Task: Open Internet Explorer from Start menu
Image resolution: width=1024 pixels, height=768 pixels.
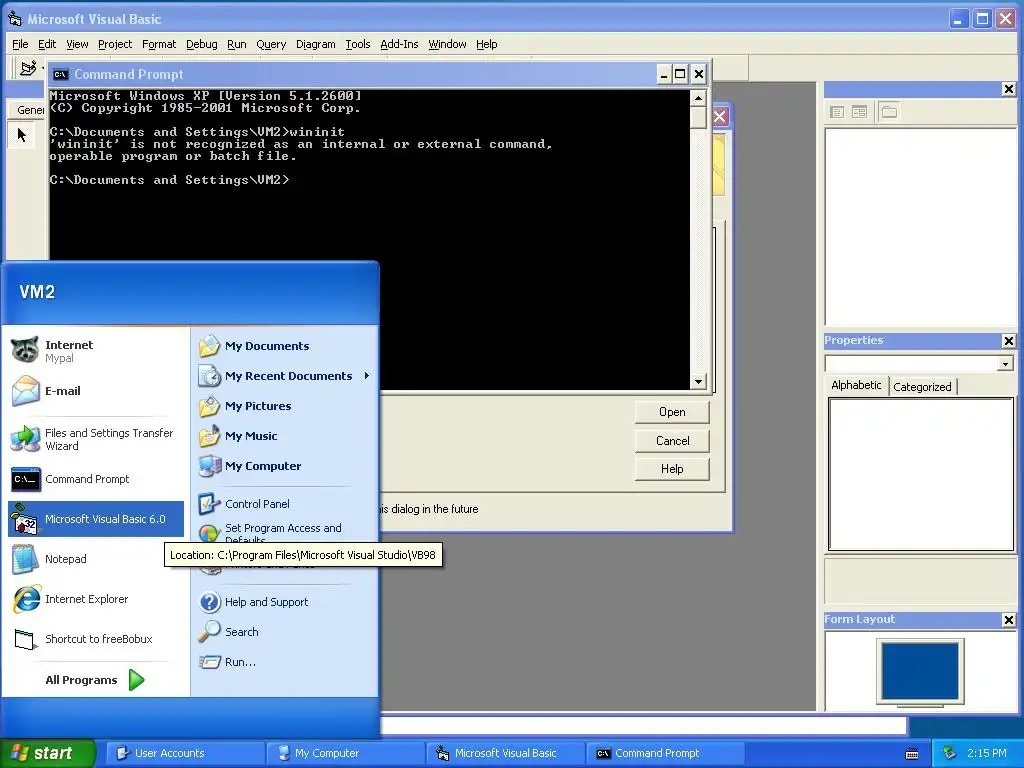Action: coord(95,599)
